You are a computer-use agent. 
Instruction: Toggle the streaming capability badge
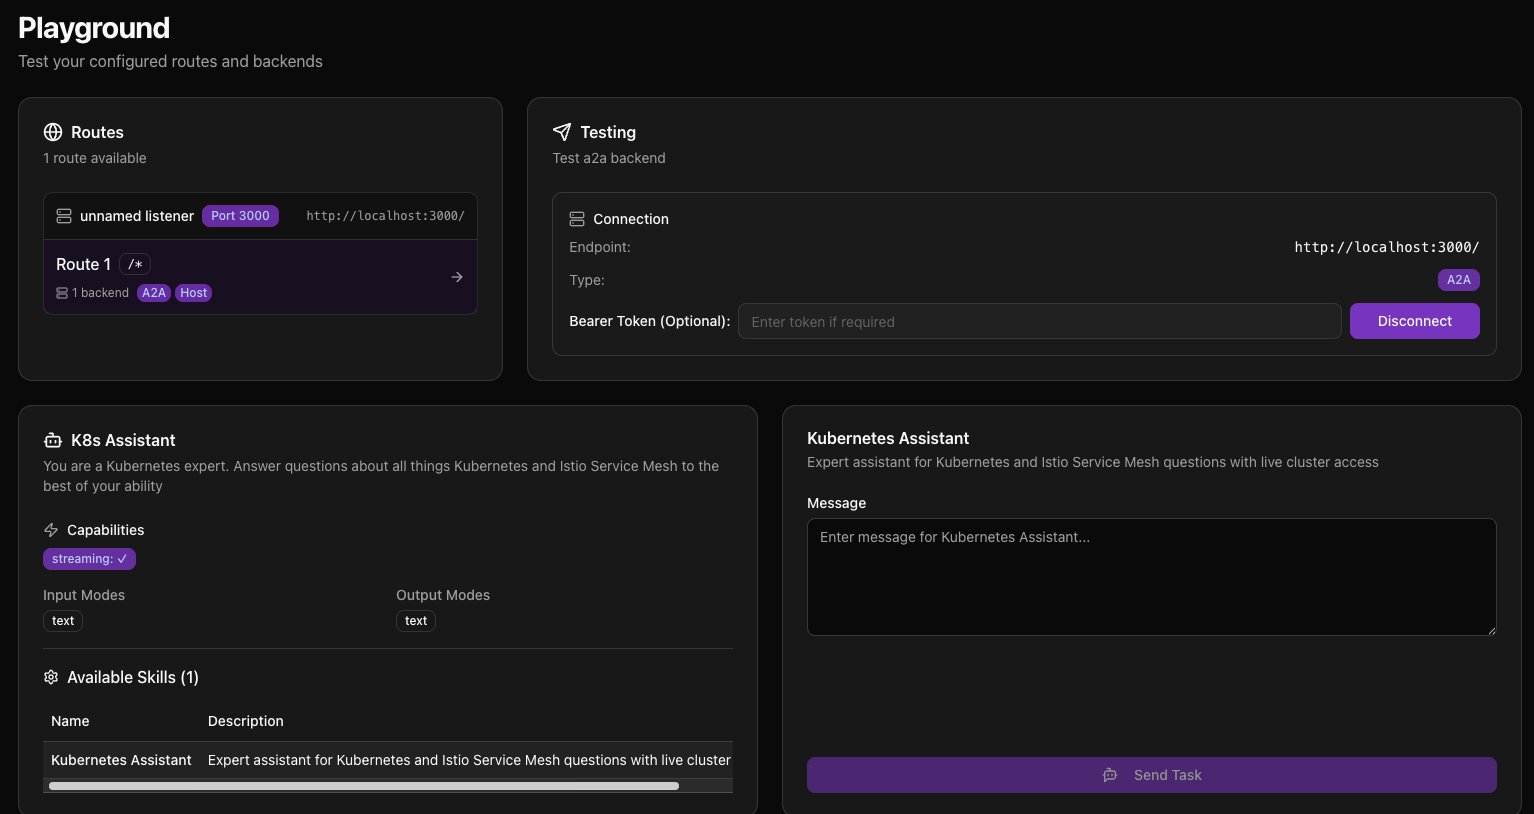(x=89, y=558)
